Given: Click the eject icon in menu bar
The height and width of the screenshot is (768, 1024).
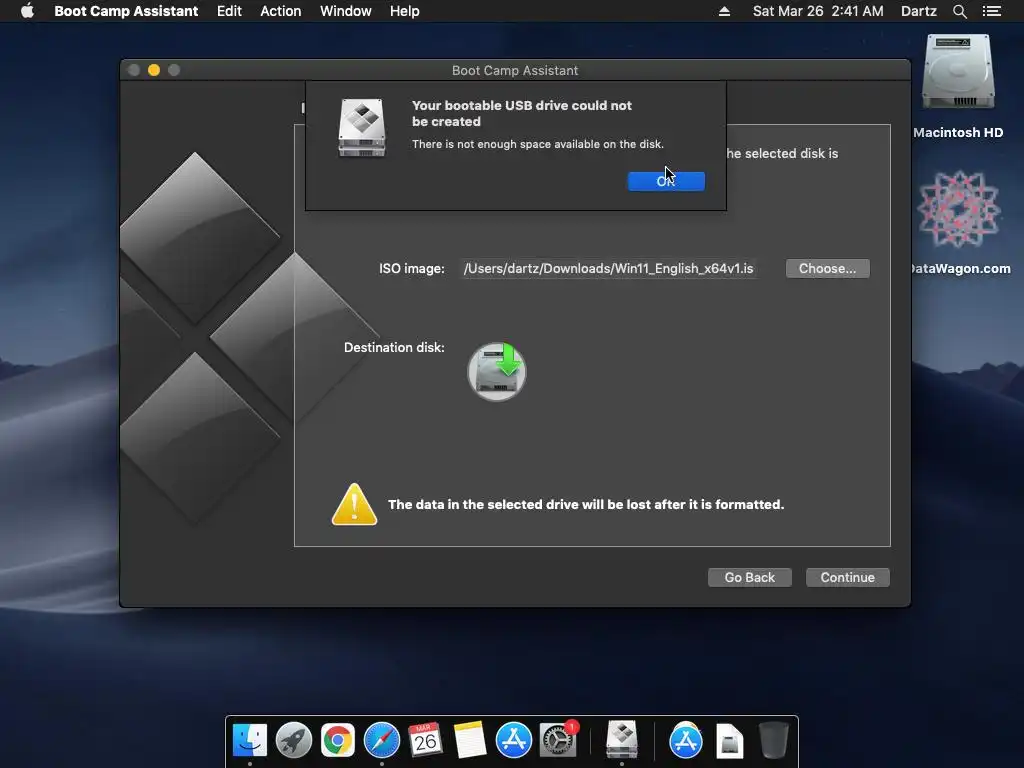Looking at the screenshot, I should coord(724,11).
